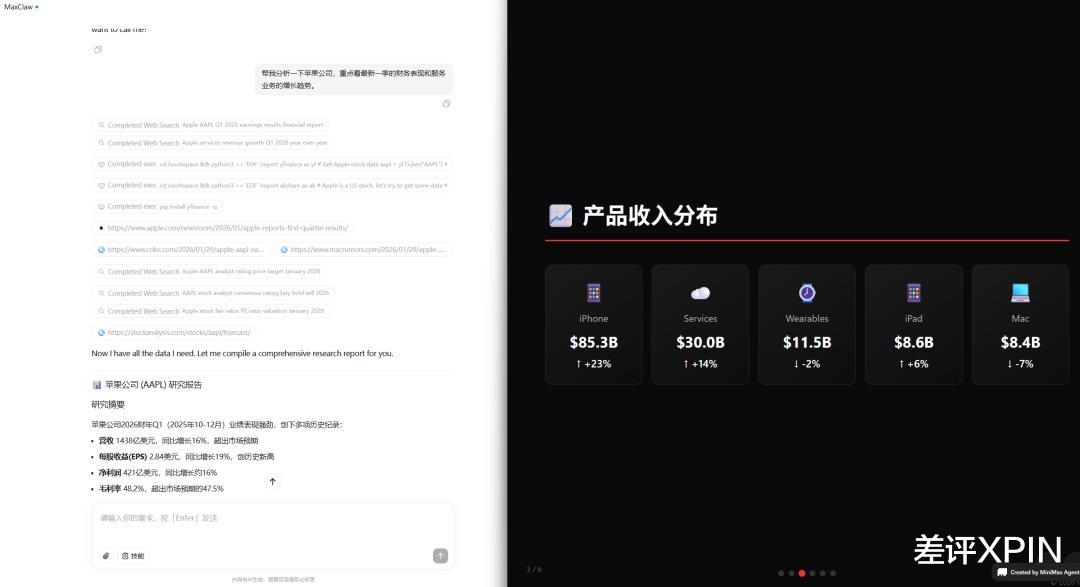Click the paperclip attach file icon
This screenshot has height=587, width=1080.
[106, 556]
